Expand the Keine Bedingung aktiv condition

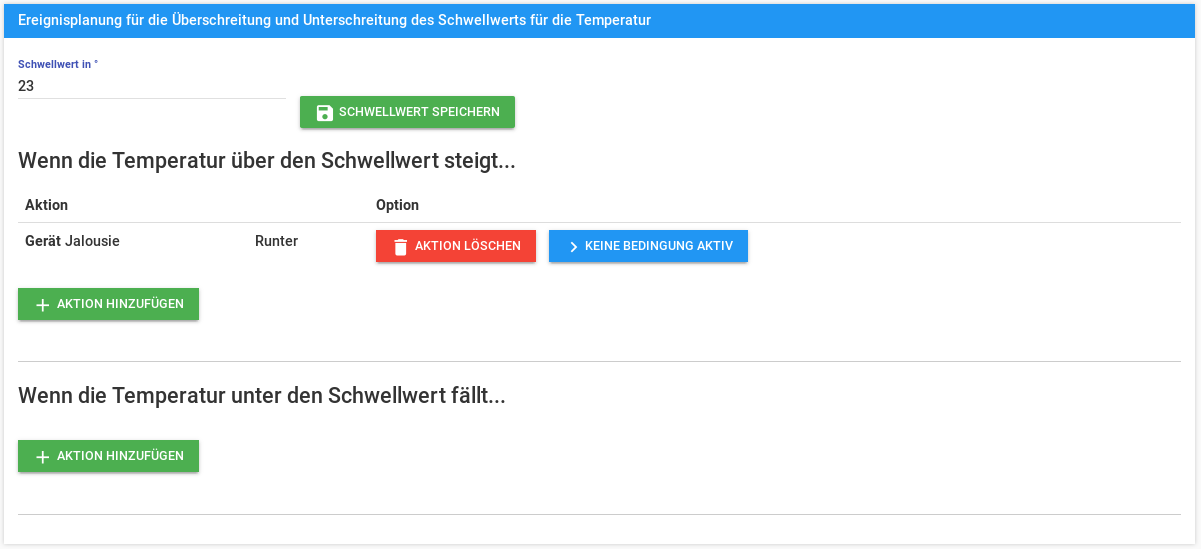point(648,246)
